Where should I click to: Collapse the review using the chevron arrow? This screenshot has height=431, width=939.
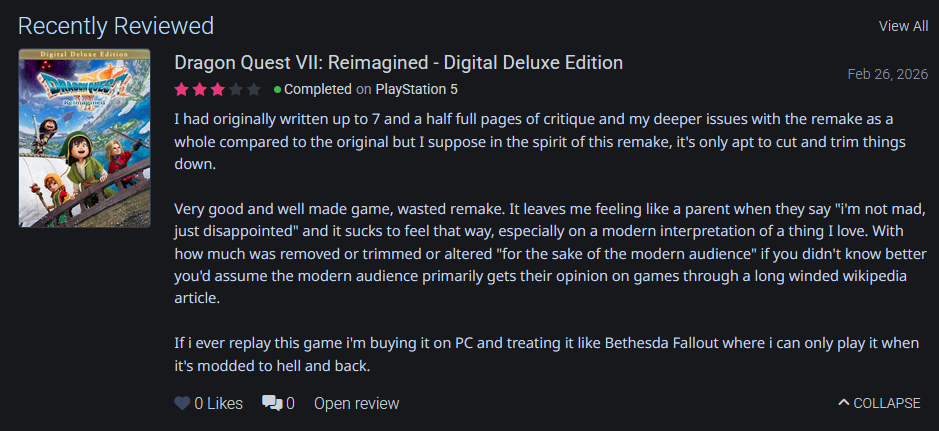pos(844,403)
